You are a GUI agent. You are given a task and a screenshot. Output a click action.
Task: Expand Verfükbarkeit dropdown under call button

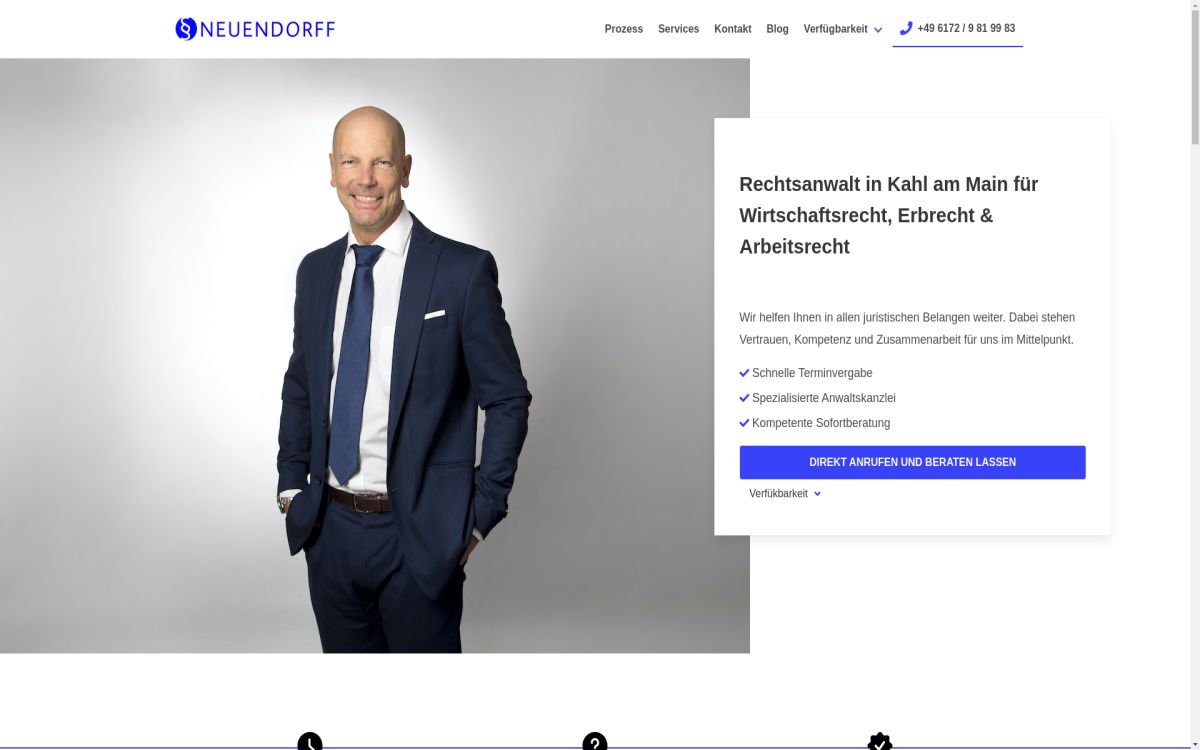[817, 494]
